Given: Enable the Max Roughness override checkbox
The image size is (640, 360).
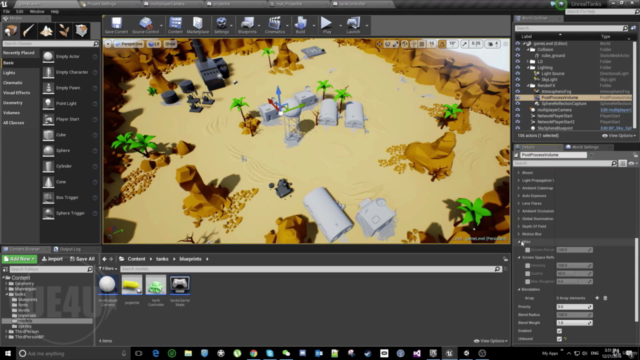Looking at the screenshot, I should tap(527, 282).
